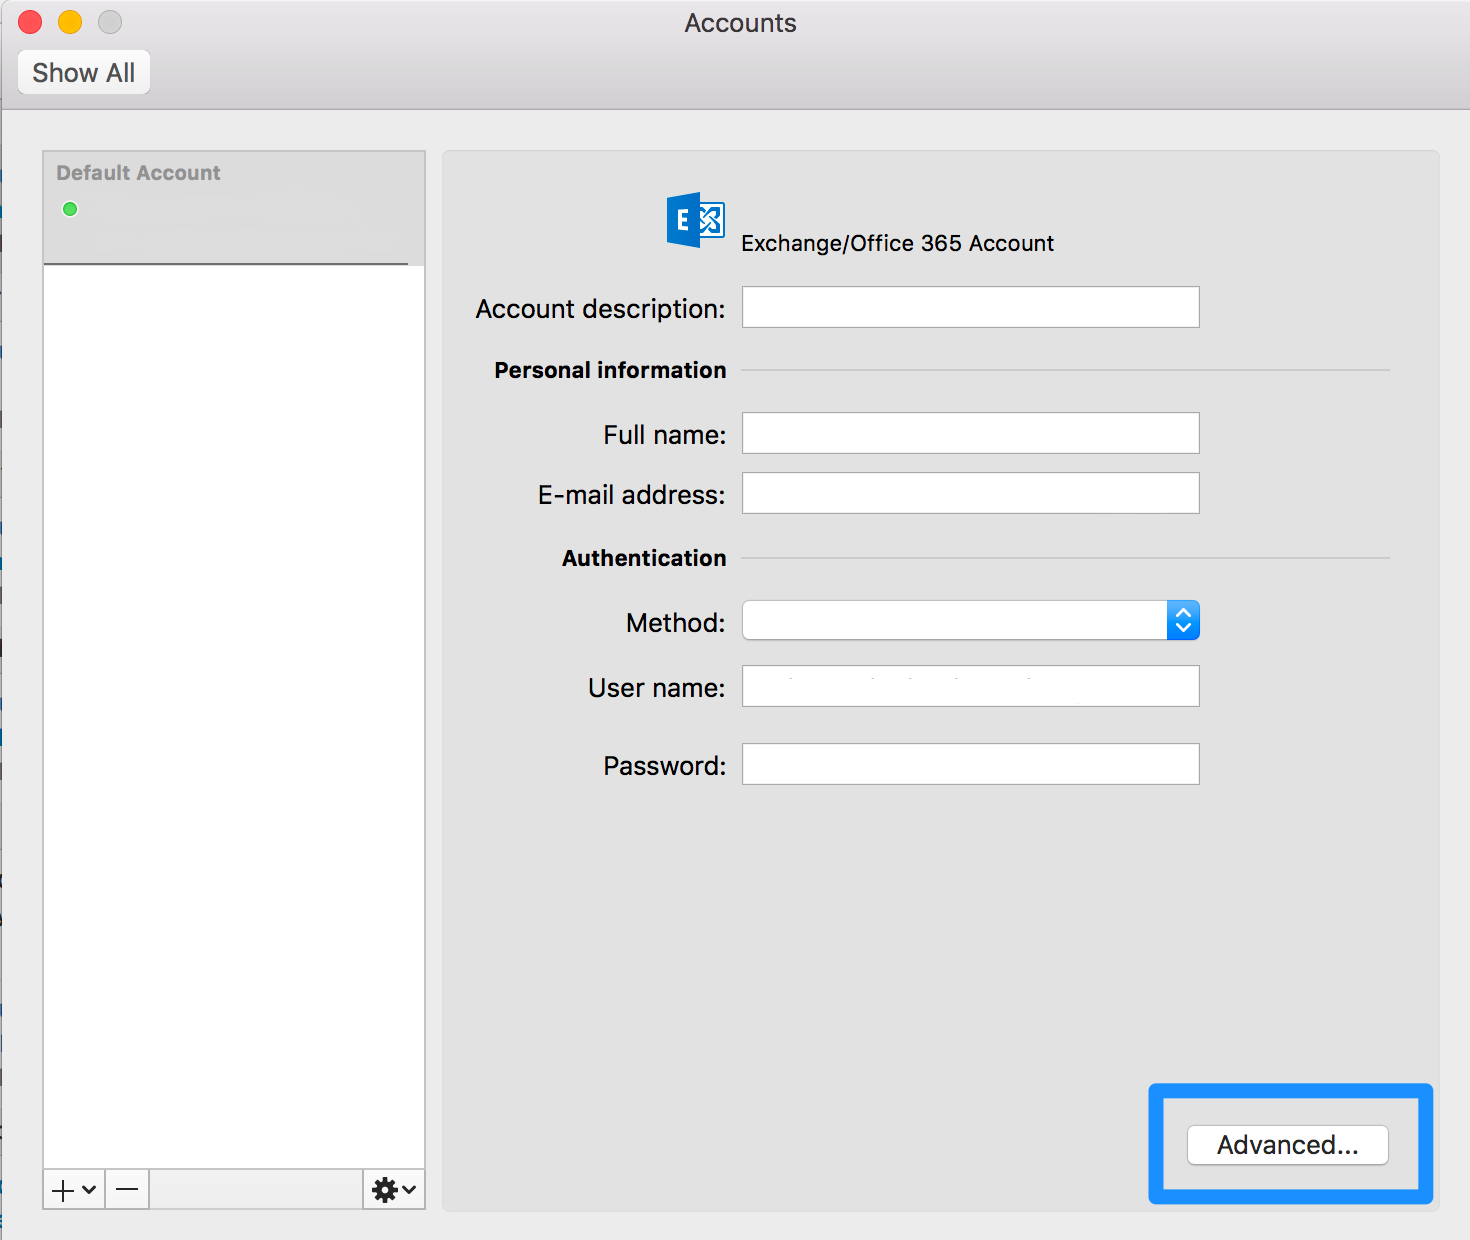The height and width of the screenshot is (1240, 1470).
Task: Click the minus icon to remove the account
Action: (126, 1189)
